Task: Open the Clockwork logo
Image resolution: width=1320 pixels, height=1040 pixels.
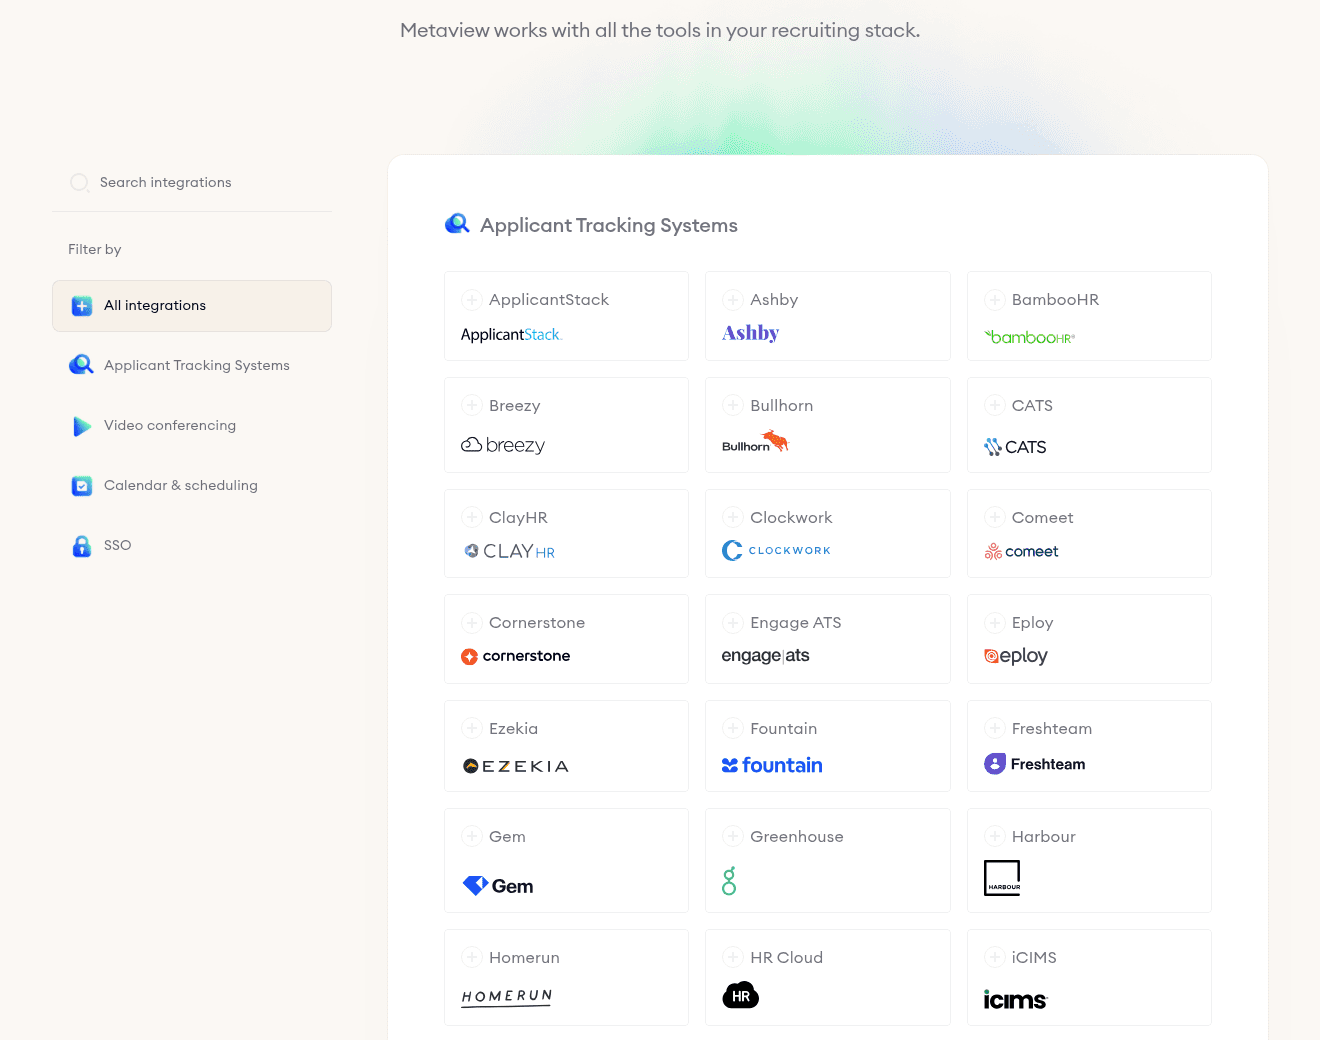Action: coord(777,551)
